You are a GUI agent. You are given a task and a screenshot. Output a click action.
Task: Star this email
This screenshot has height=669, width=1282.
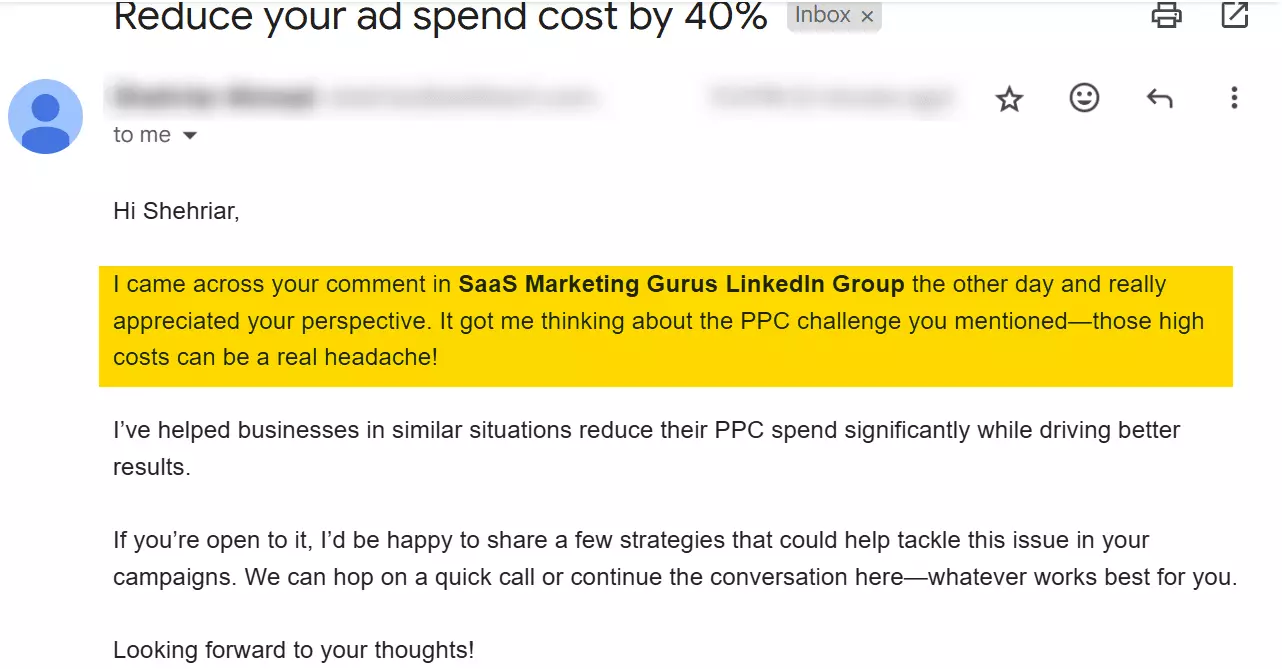pos(1009,98)
